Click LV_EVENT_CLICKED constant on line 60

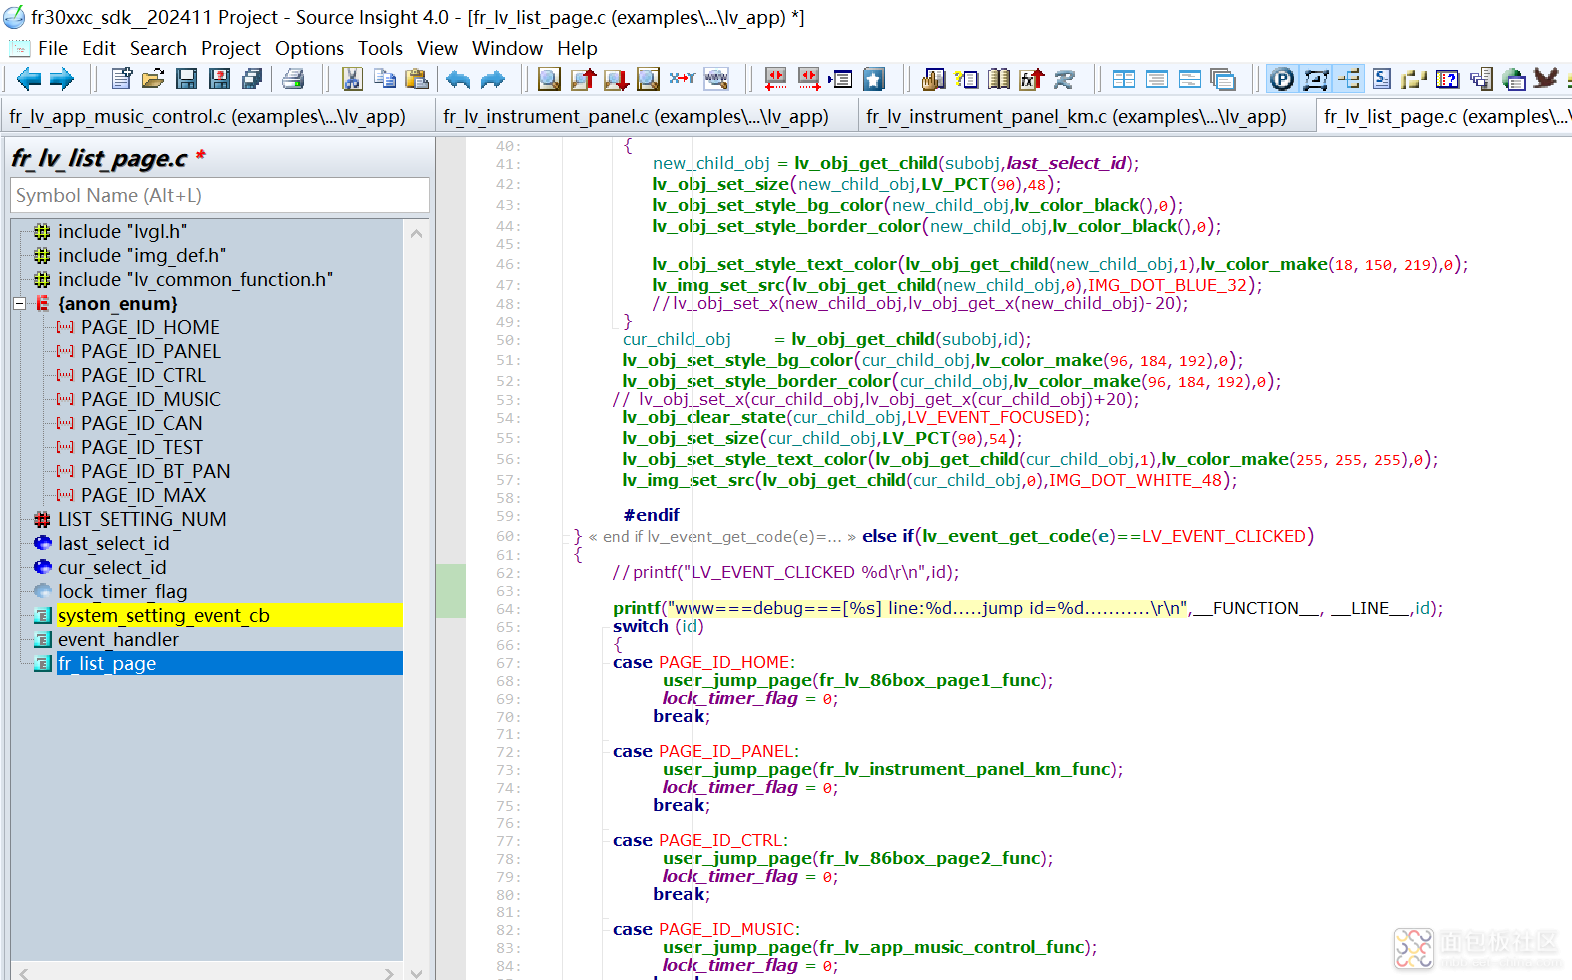click(x=1224, y=537)
